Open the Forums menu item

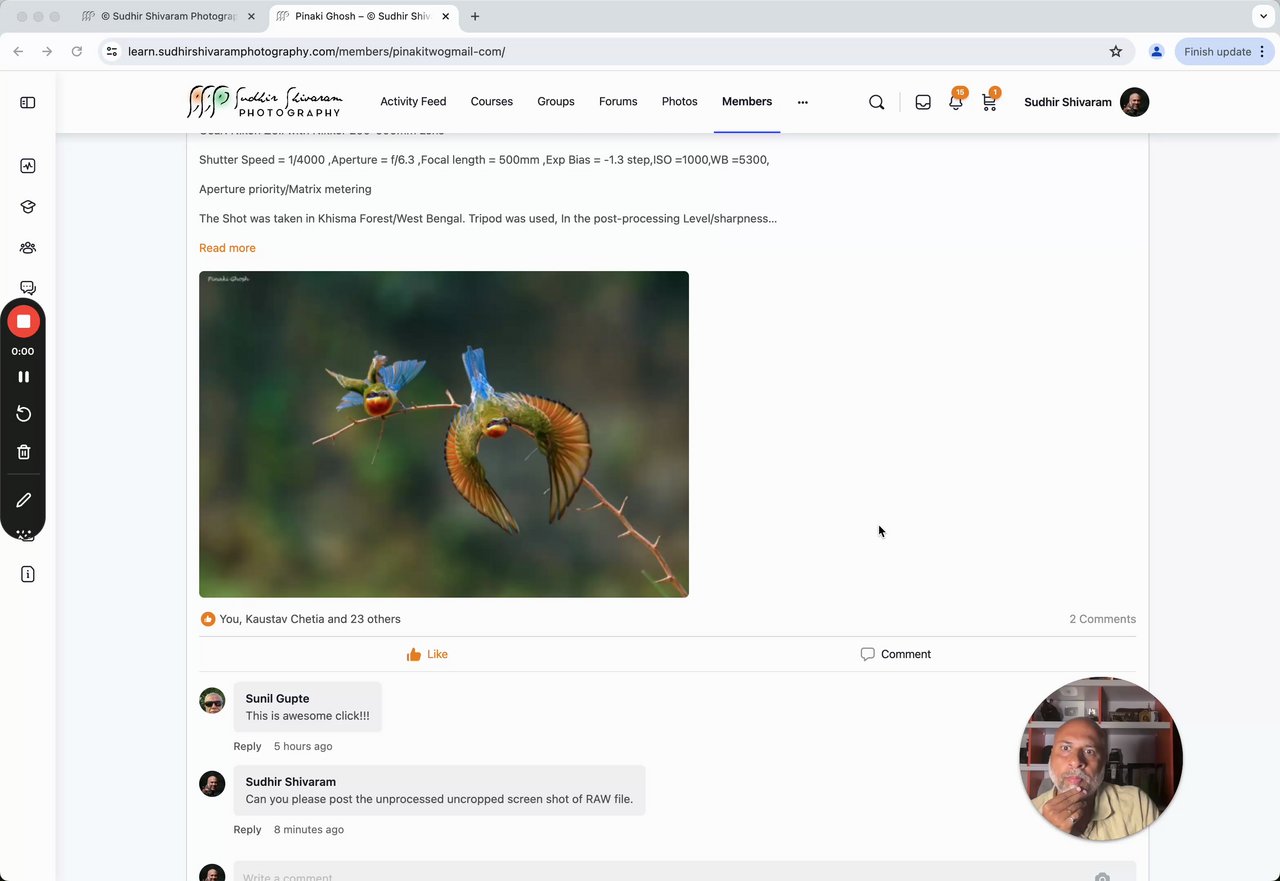[x=618, y=102]
